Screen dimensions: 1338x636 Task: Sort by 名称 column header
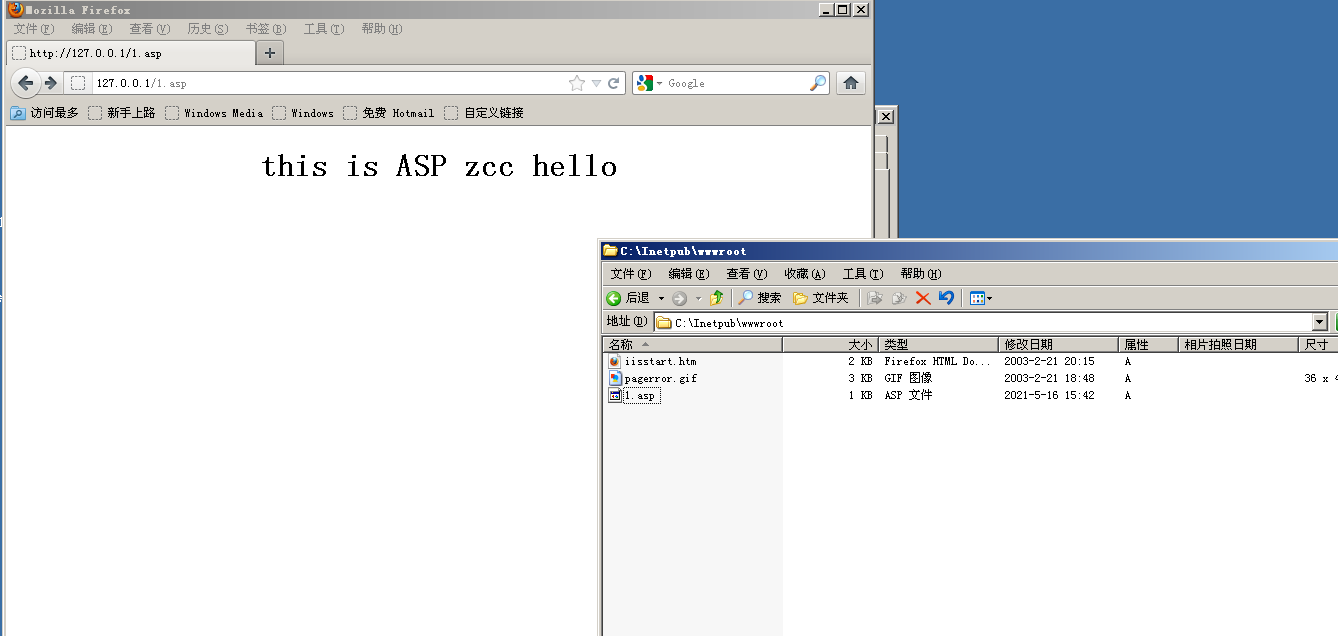[x=692, y=344]
